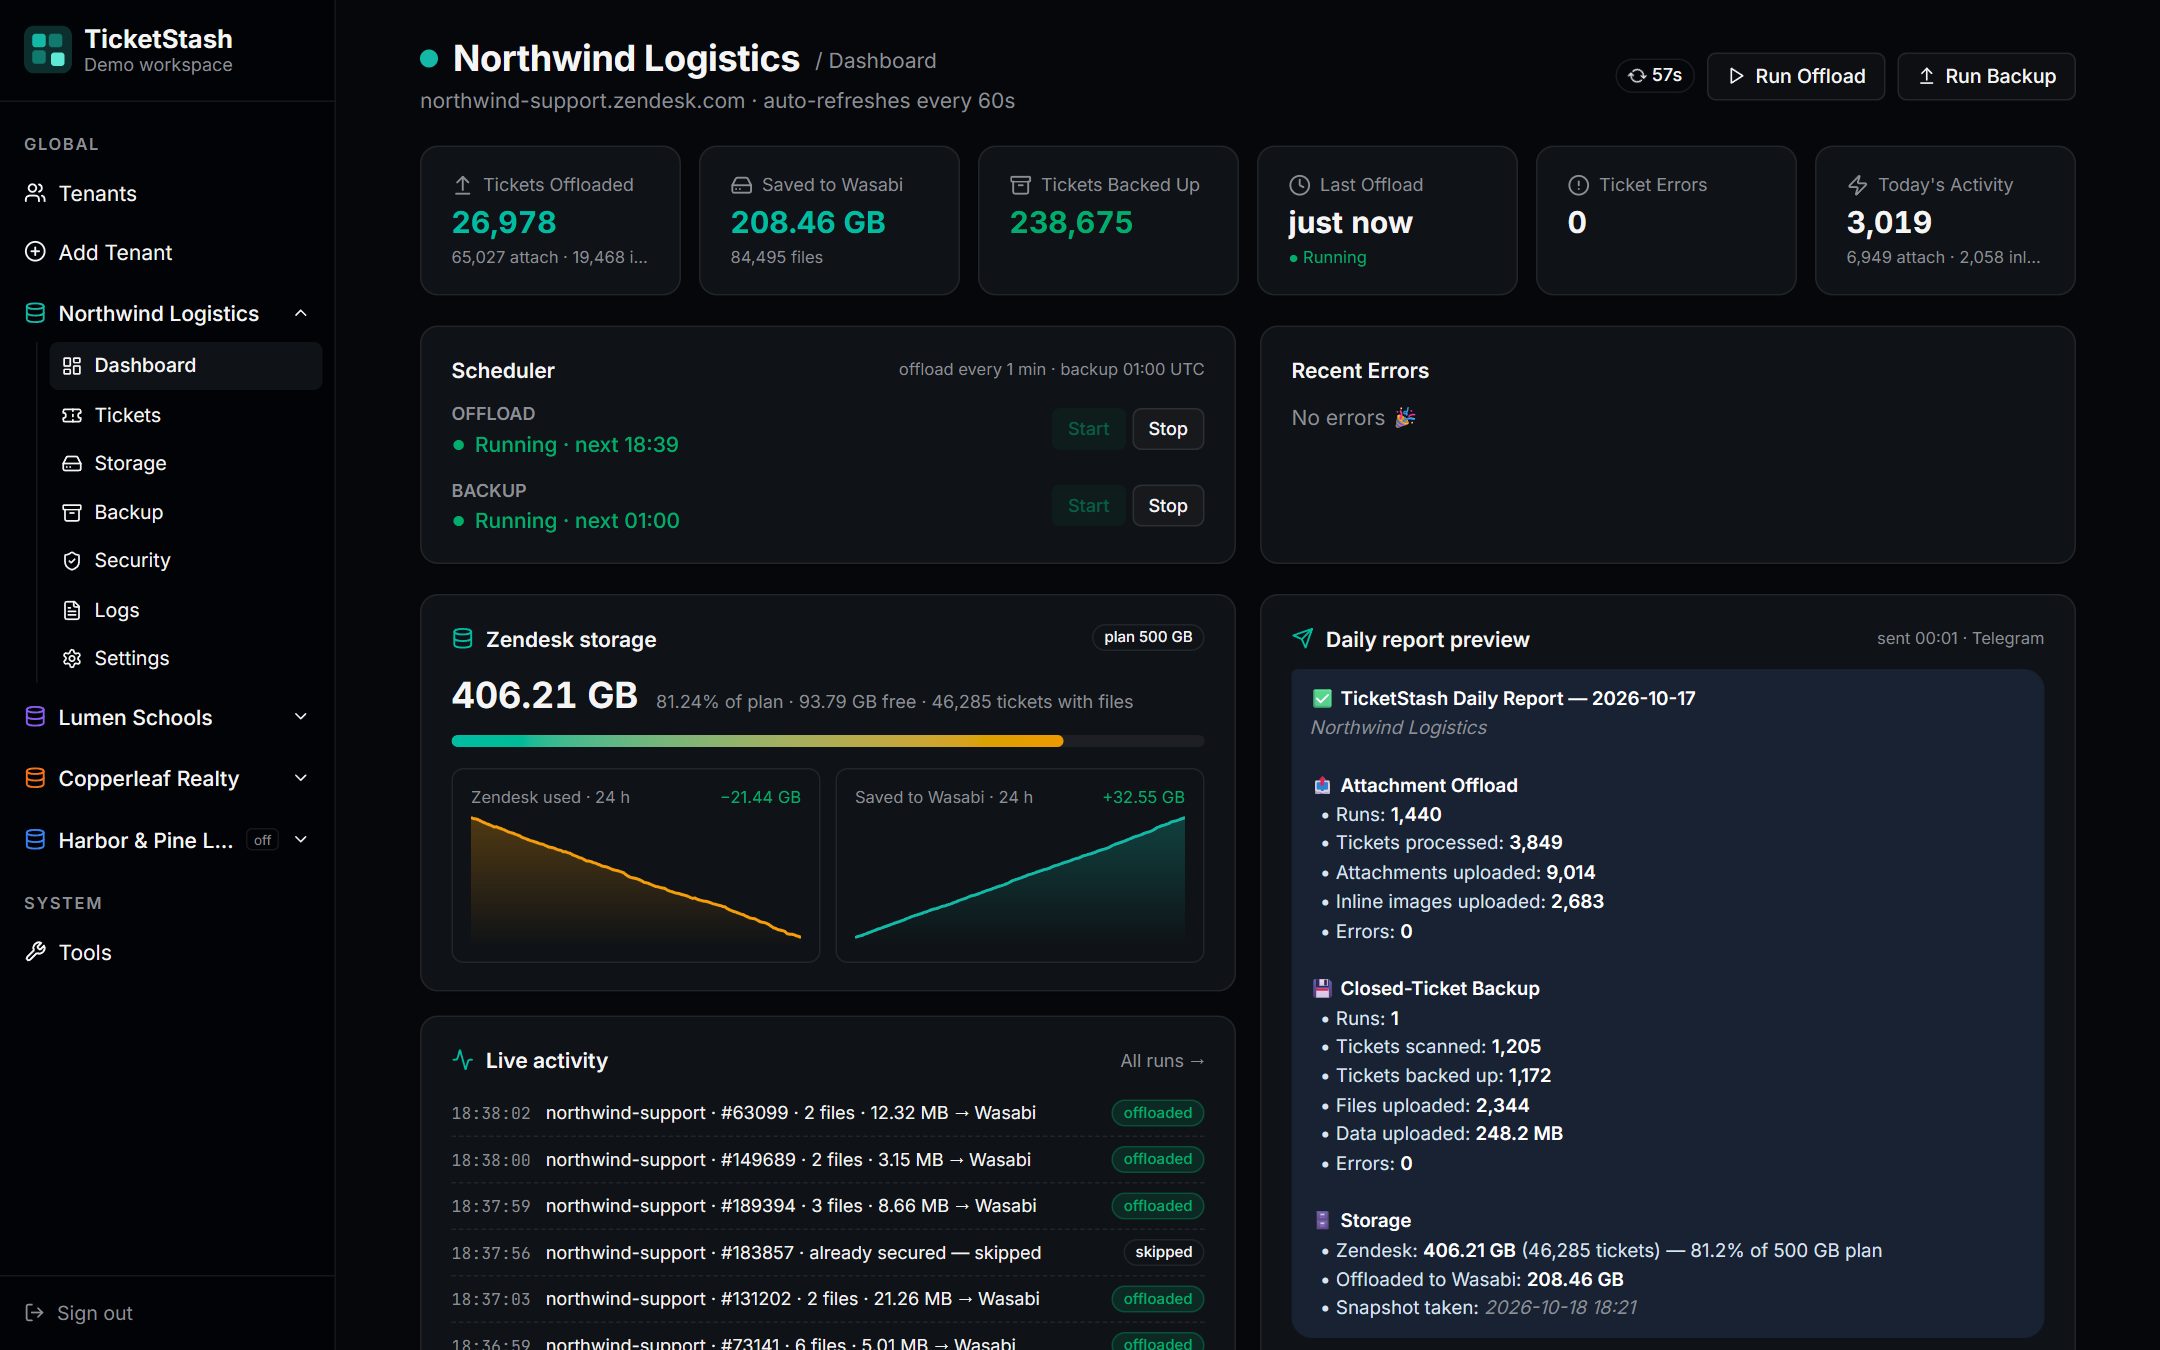Click the Harbor & Pine off badge
Image resolution: width=2160 pixels, height=1350 pixels.
pyautogui.click(x=262, y=840)
